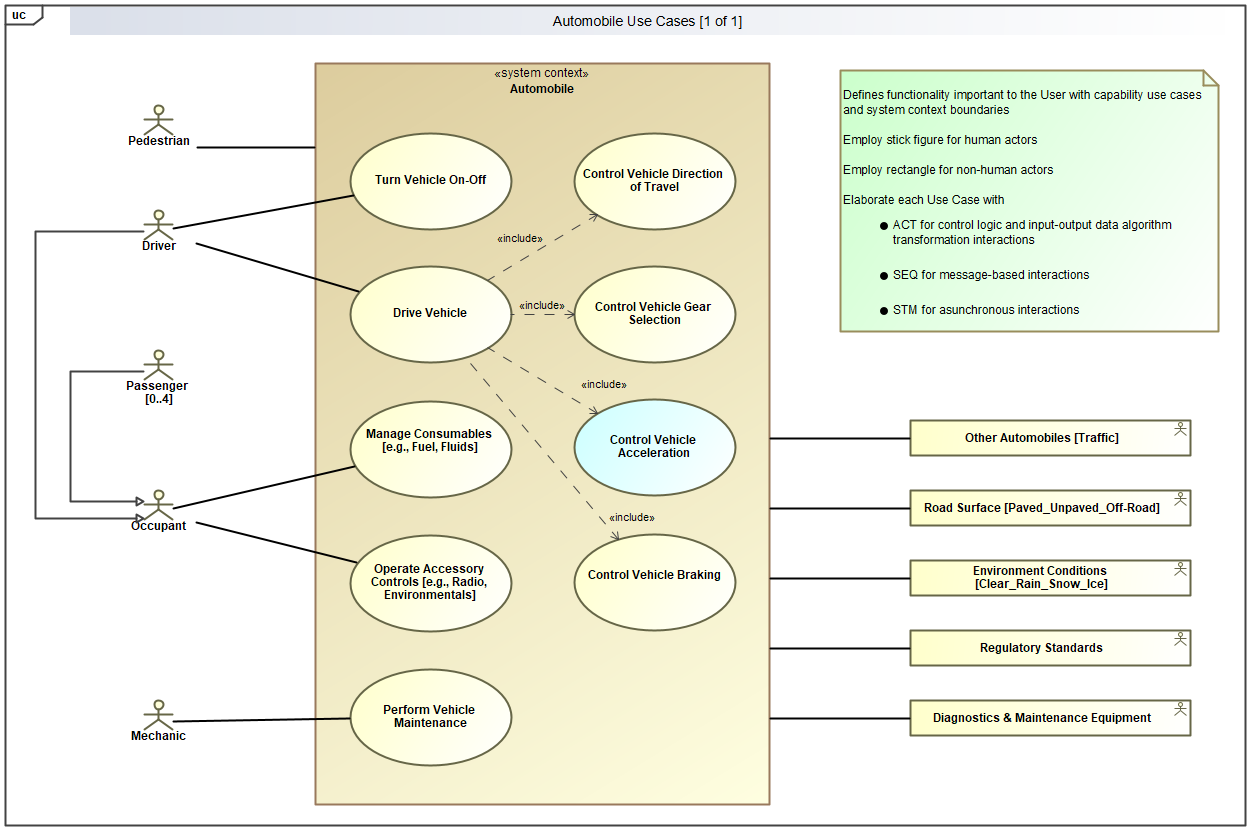Click the Automobile Use Cases diagram title
This screenshot has height=830, width=1250.
pos(647,22)
